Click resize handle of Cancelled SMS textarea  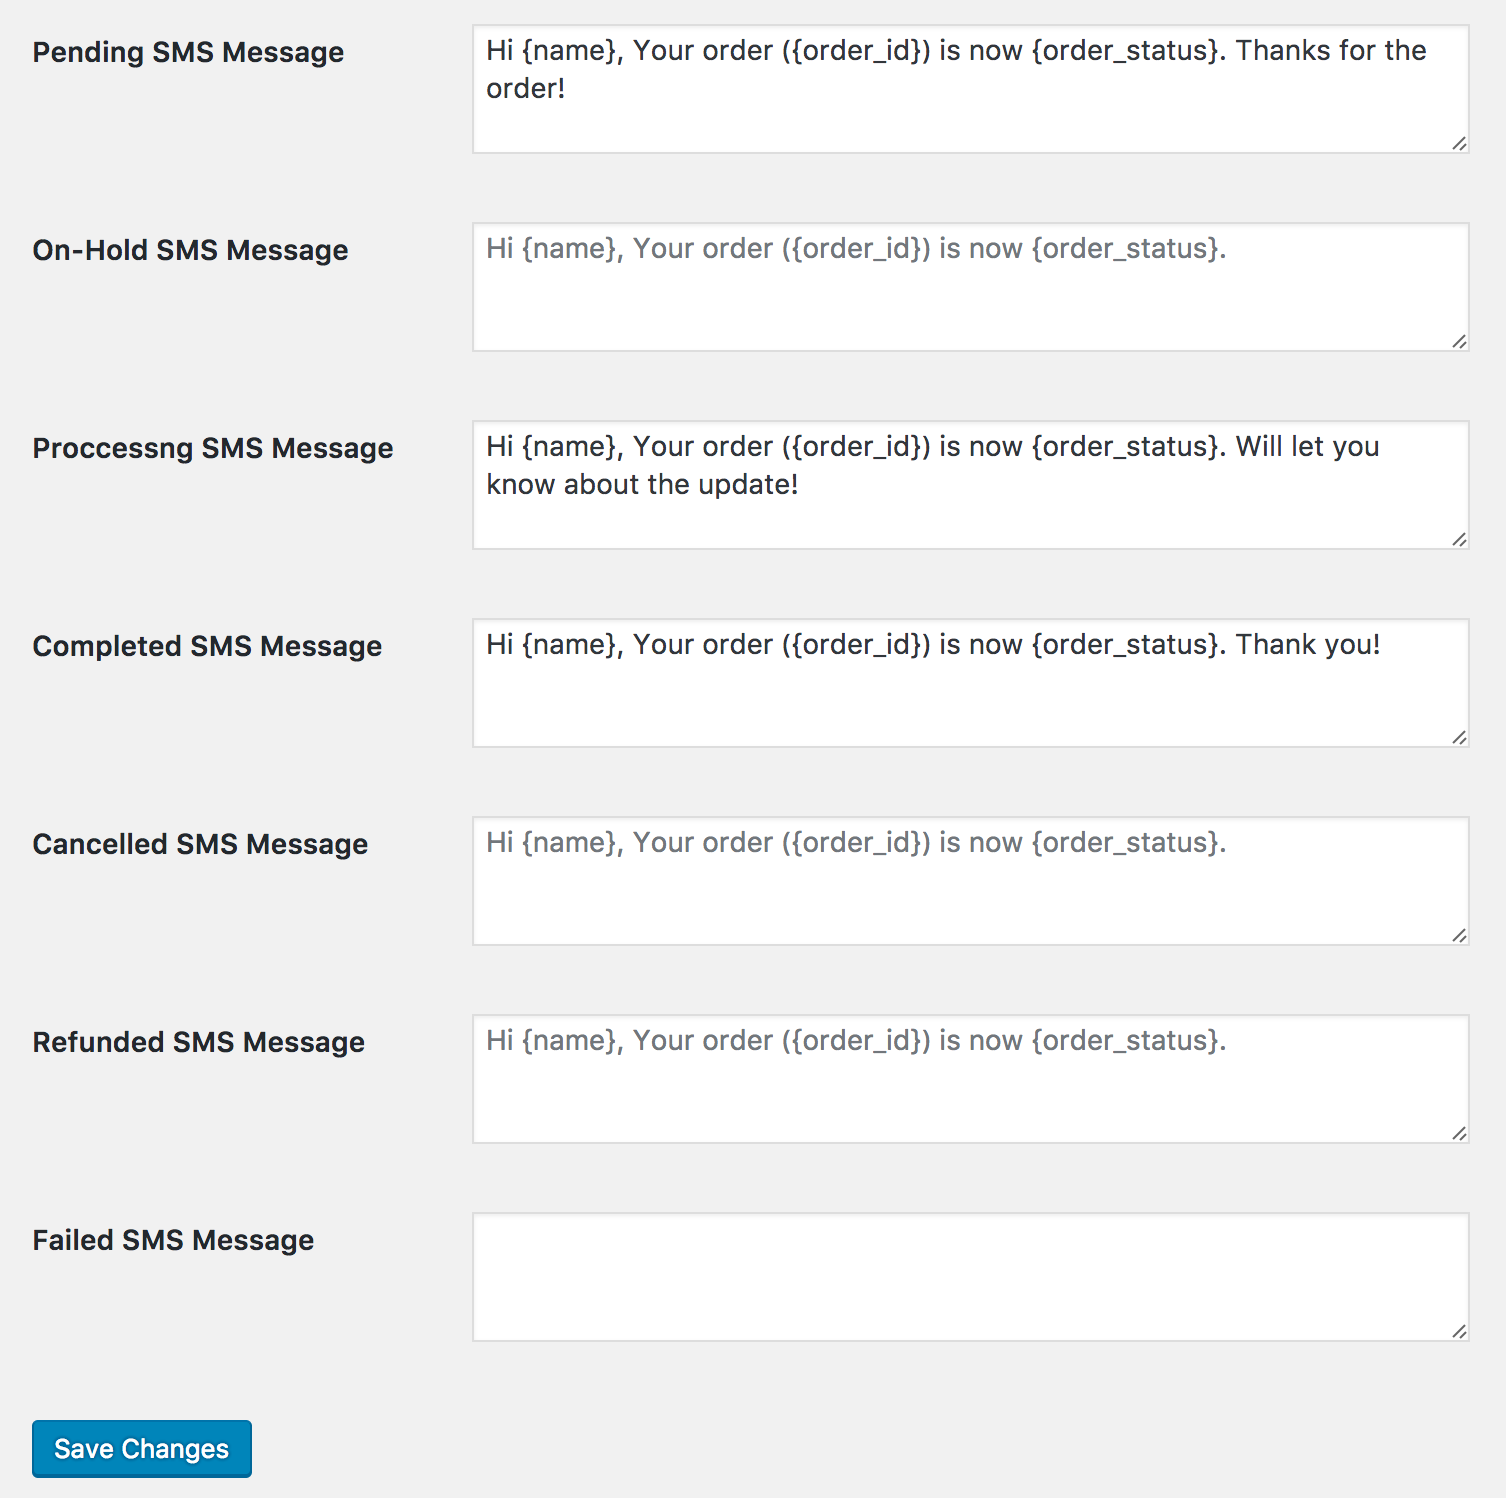click(1460, 936)
